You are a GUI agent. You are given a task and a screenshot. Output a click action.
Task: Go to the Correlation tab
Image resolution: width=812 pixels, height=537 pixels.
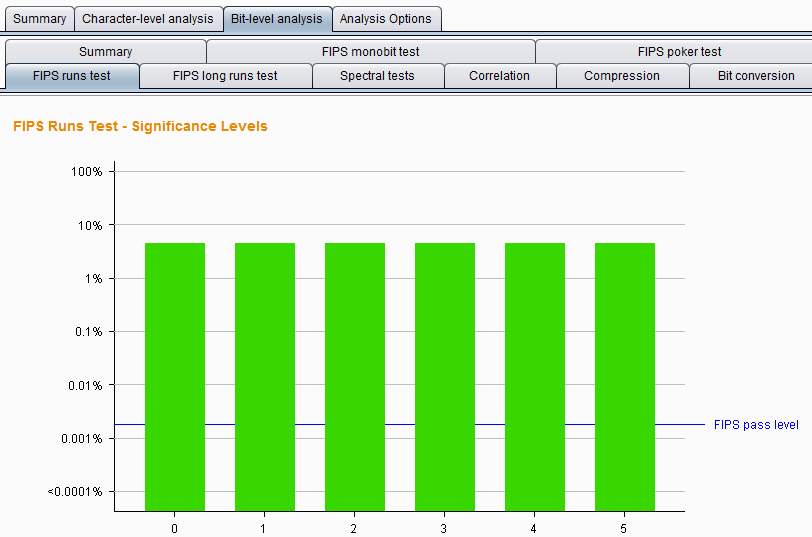[499, 76]
